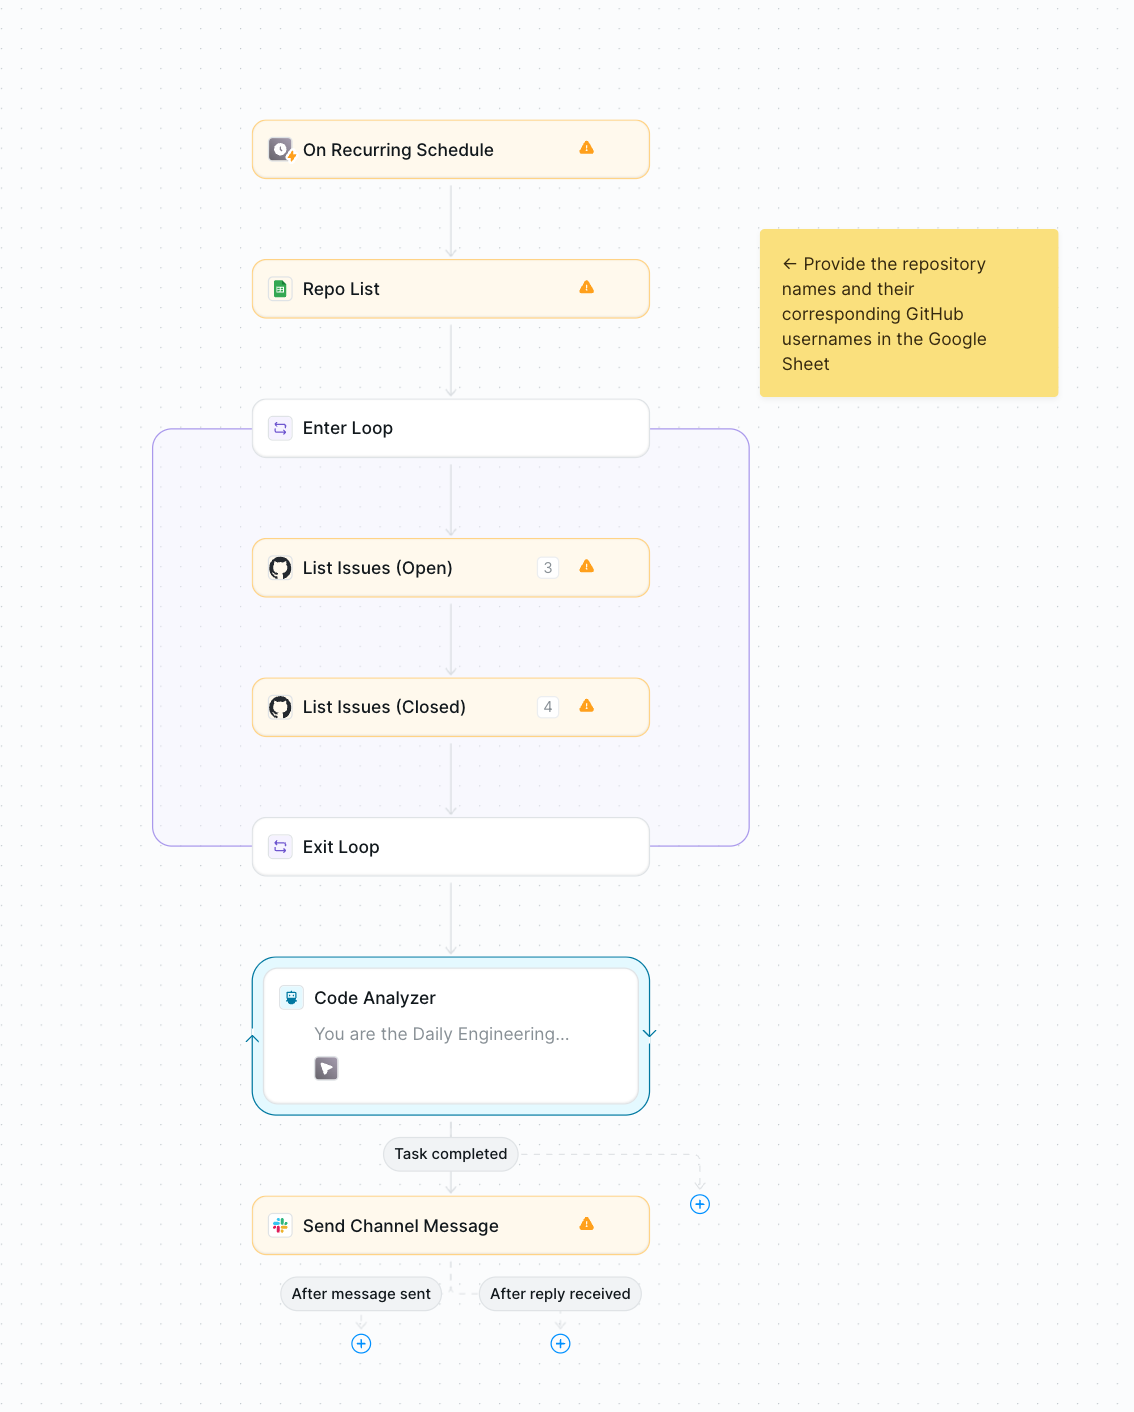Open the Code Analyzer agent node
This screenshot has height=1412, width=1134.
(x=451, y=1036)
